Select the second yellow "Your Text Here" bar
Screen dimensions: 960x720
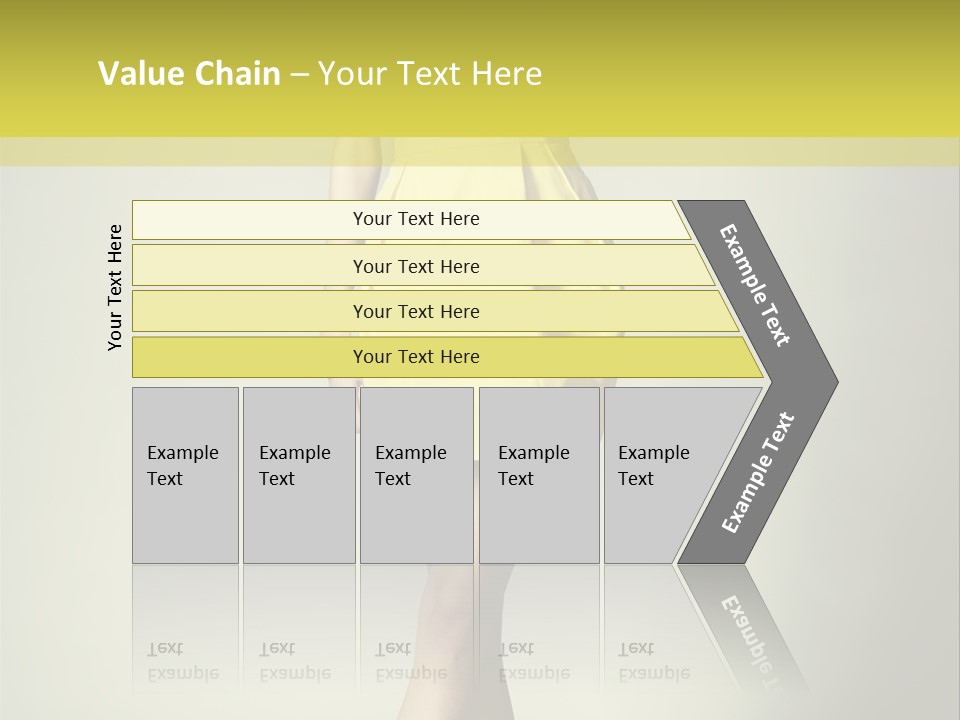(415, 266)
